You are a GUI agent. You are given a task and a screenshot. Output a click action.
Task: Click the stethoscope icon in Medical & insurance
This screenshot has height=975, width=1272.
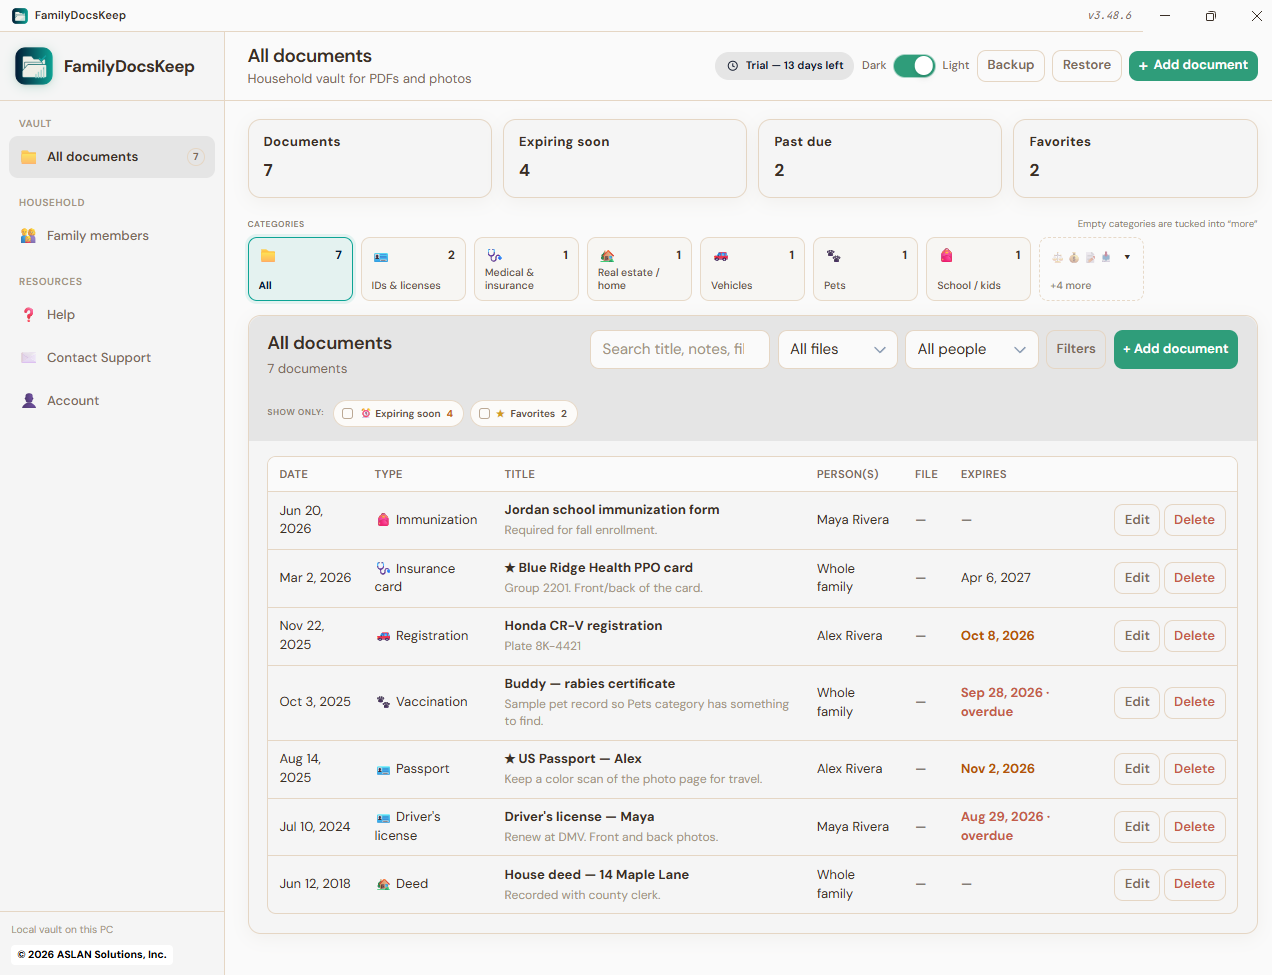494,256
